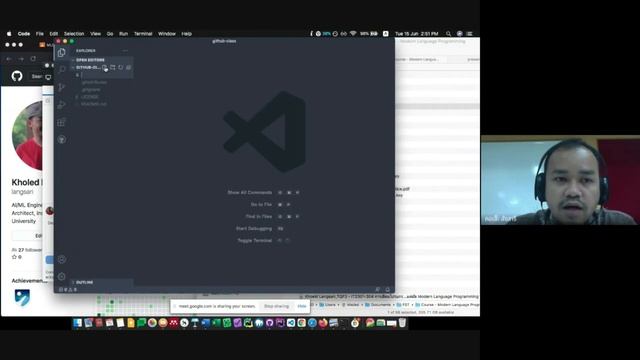This screenshot has height=360, width=640.
Task: Open Explorer panel more actions (ellipsis)
Action: 125,51
